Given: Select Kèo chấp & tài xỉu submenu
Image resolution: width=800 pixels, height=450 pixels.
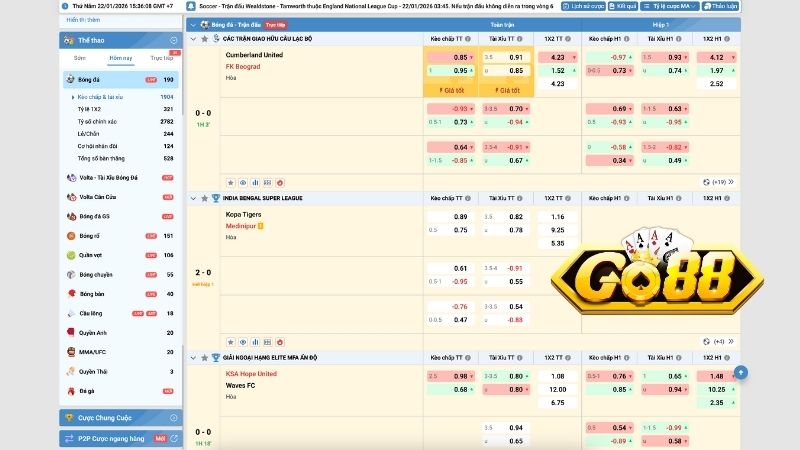Looking at the screenshot, I should coord(100,97).
